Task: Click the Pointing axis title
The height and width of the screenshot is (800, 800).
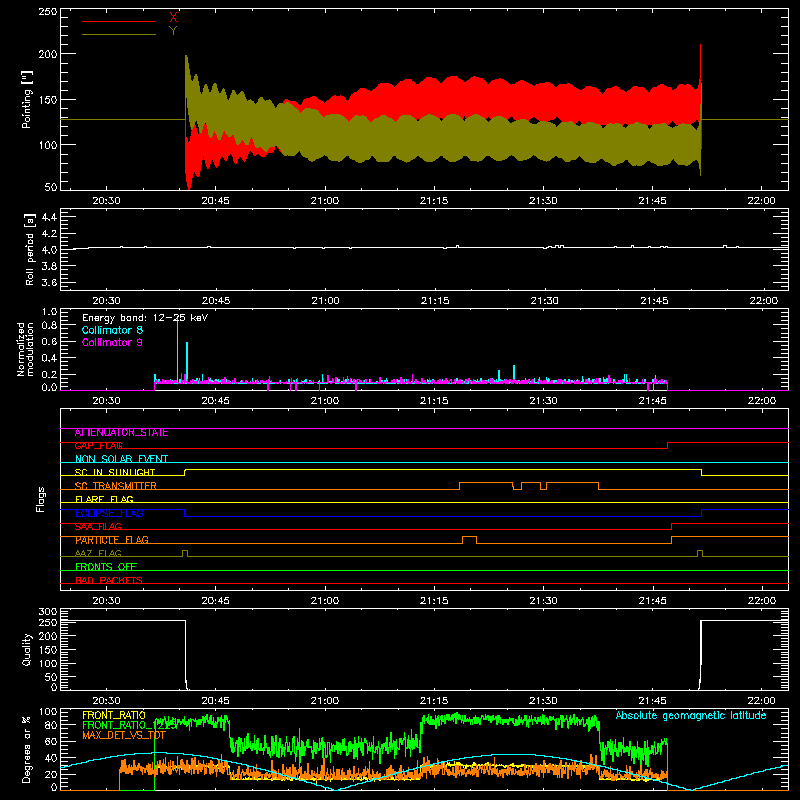Action: click(27, 99)
